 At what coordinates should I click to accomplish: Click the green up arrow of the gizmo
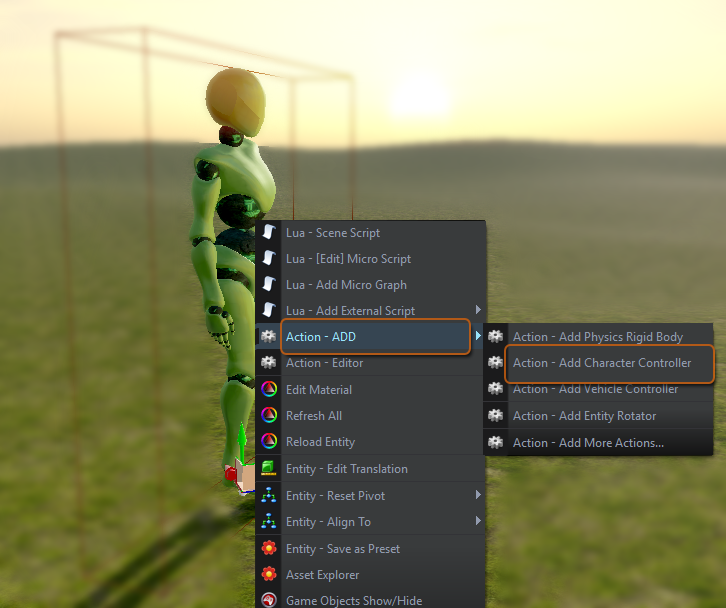(242, 436)
